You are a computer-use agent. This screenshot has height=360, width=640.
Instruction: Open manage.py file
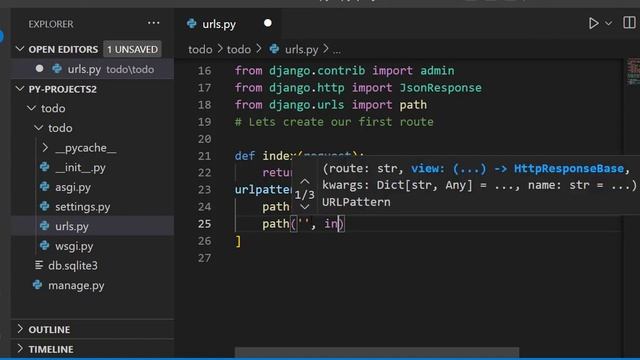76,285
